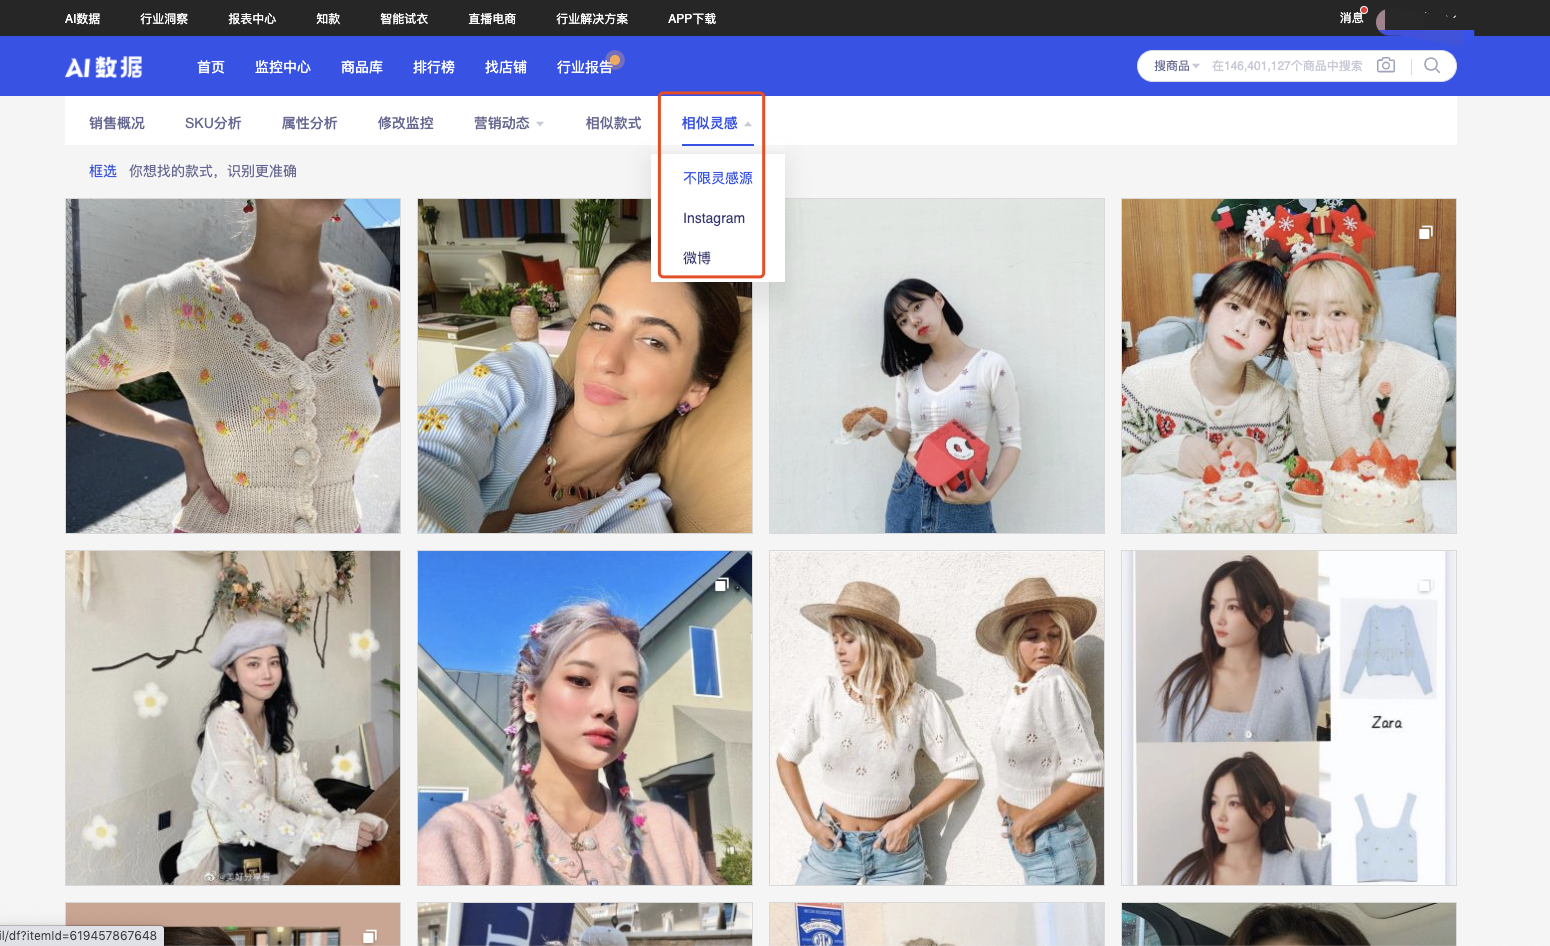The image size is (1550, 946).
Task: Click the AI数据 logo
Action: [104, 67]
